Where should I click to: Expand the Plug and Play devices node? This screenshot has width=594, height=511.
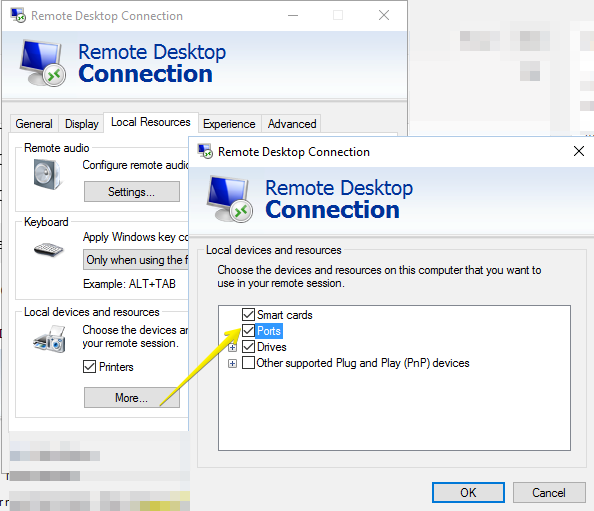tap(232, 364)
